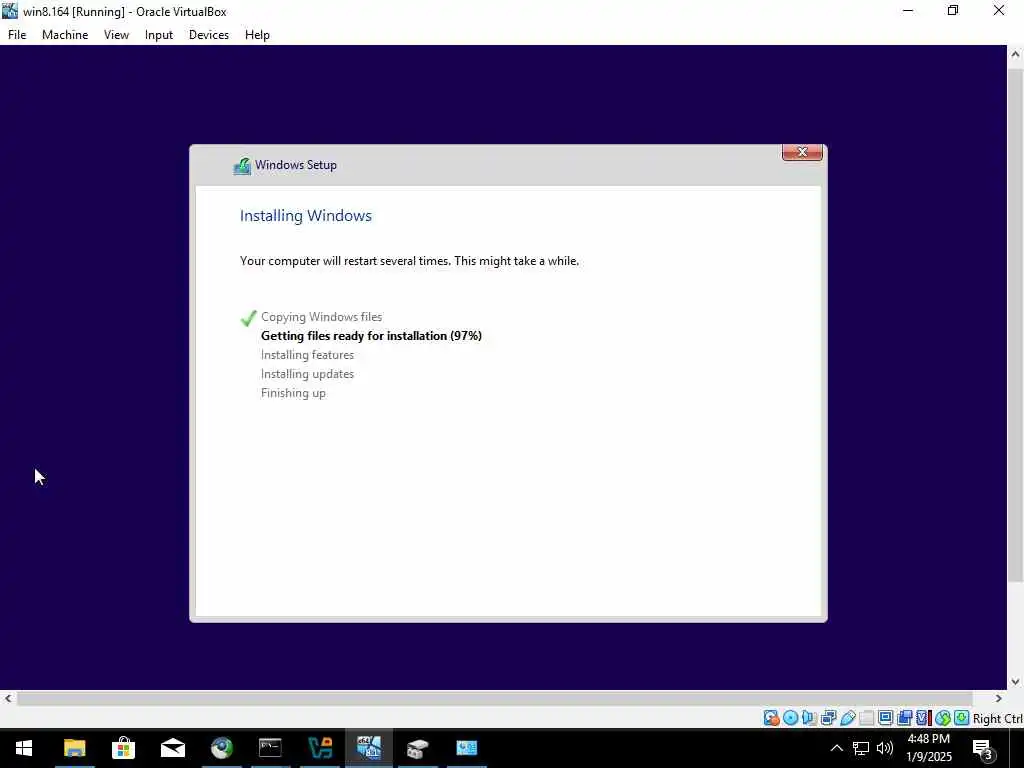This screenshot has height=768, width=1024.
Task: Open the Help menu
Action: tap(257, 35)
